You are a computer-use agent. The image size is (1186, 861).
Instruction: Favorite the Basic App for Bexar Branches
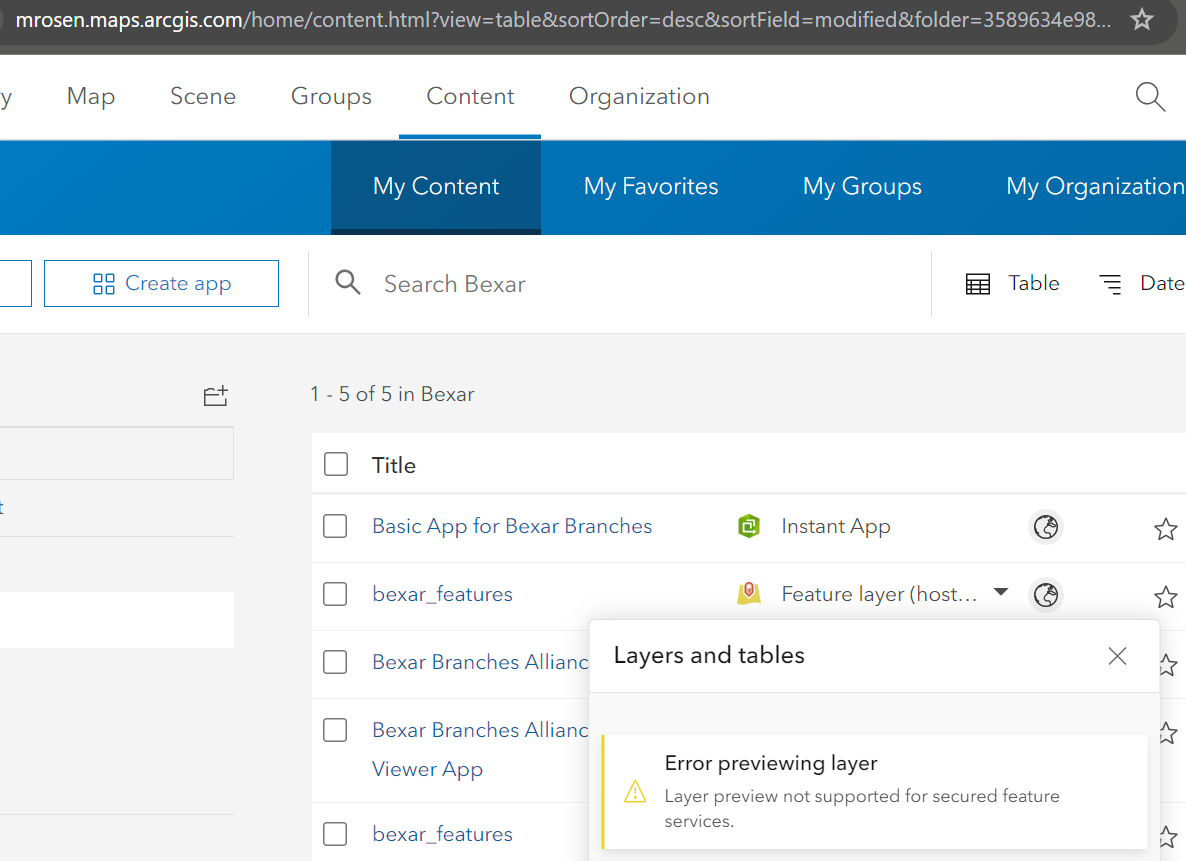1166,529
